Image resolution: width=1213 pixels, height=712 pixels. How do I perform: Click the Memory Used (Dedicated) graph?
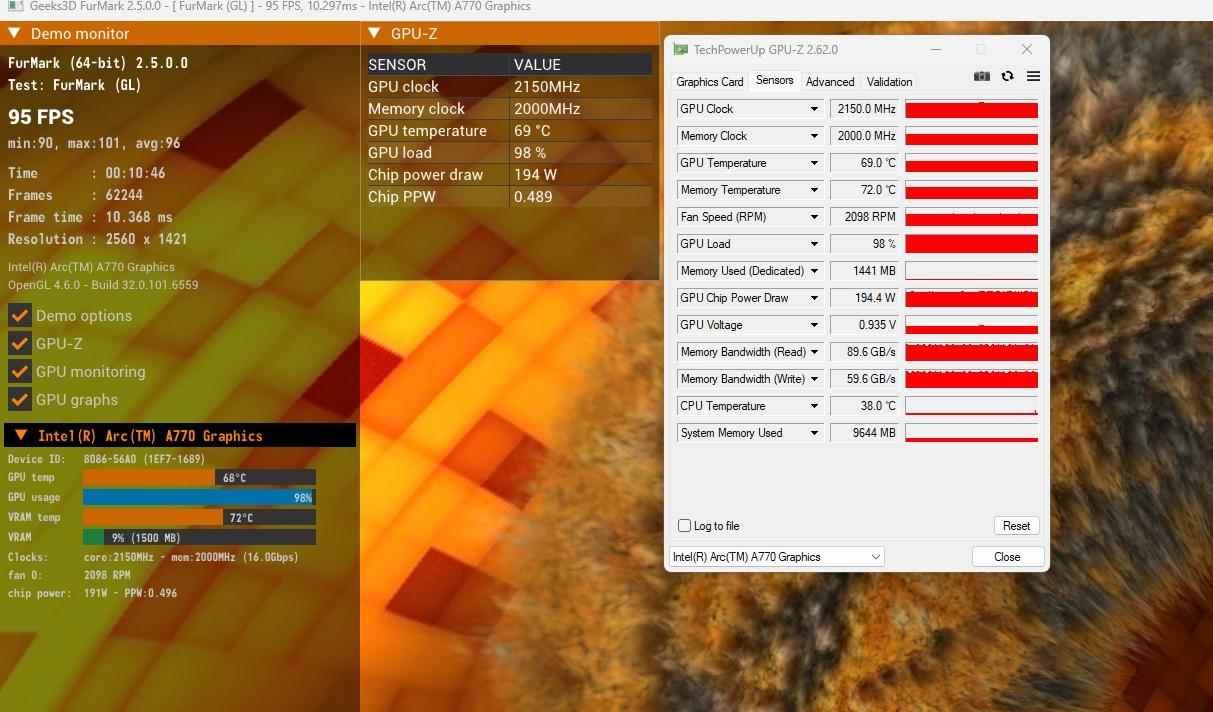pyautogui.click(x=971, y=271)
